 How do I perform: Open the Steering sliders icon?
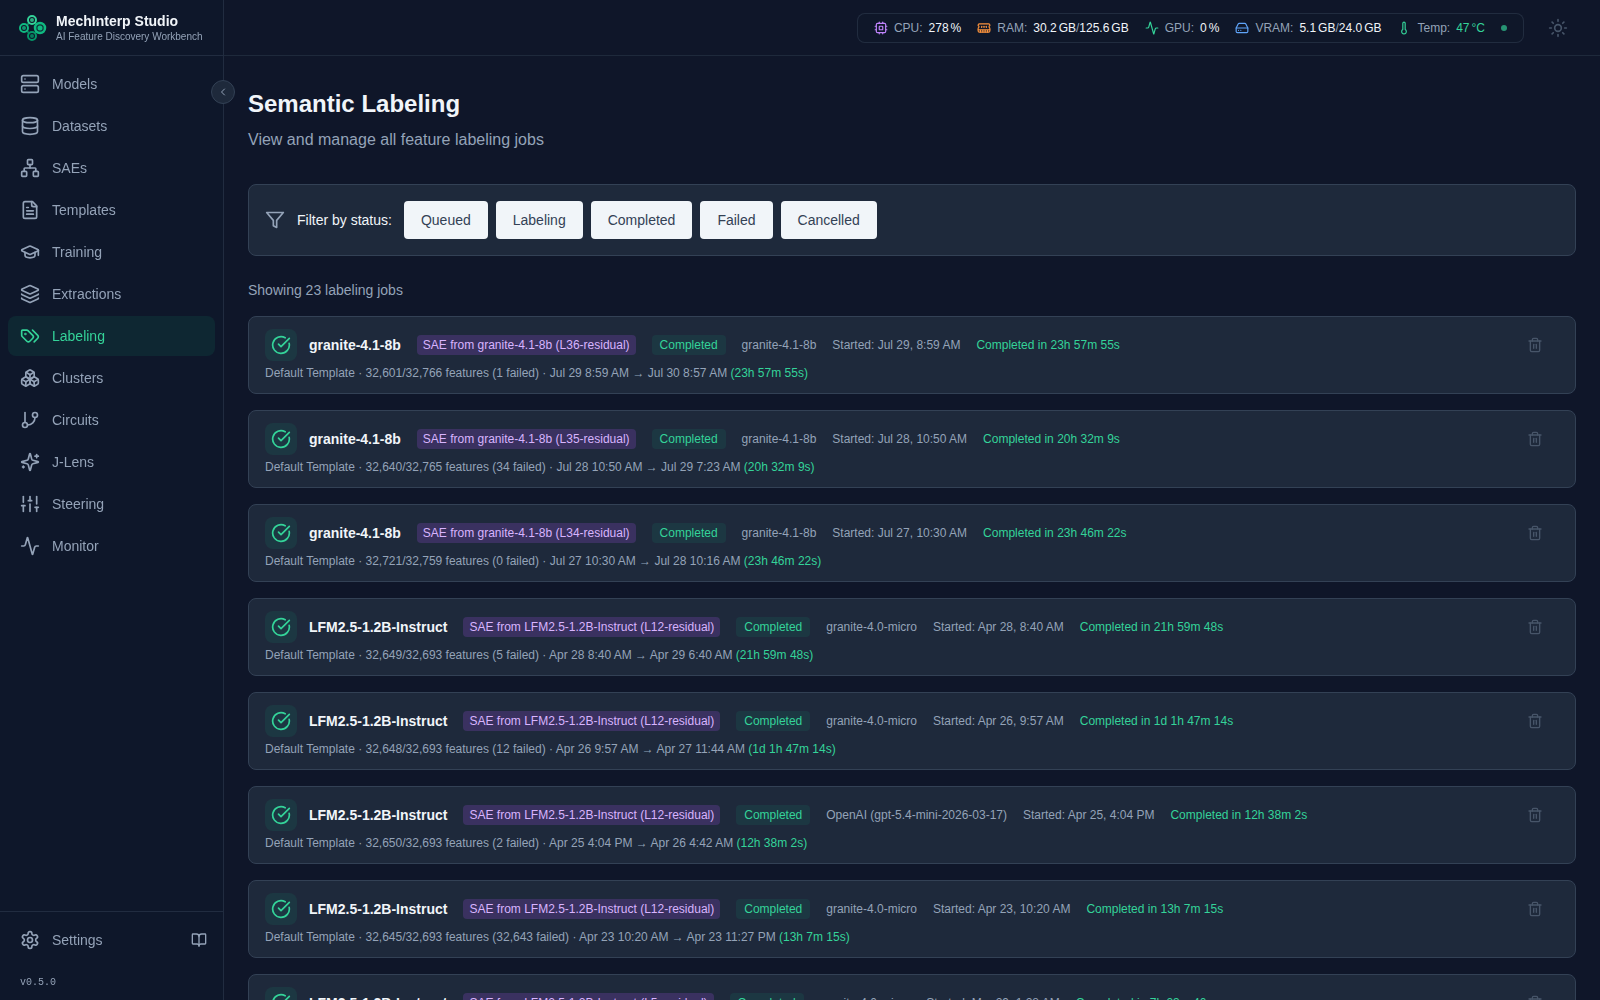point(30,504)
